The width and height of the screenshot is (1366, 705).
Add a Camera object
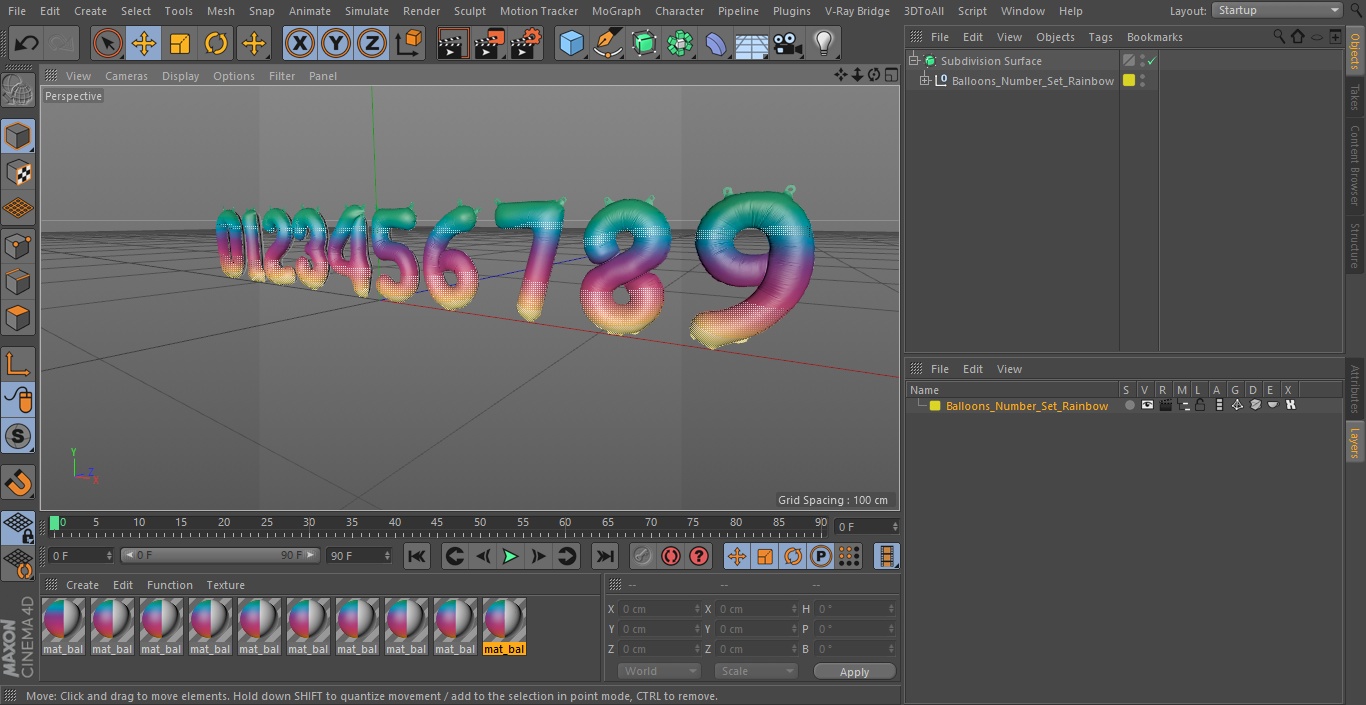point(788,44)
